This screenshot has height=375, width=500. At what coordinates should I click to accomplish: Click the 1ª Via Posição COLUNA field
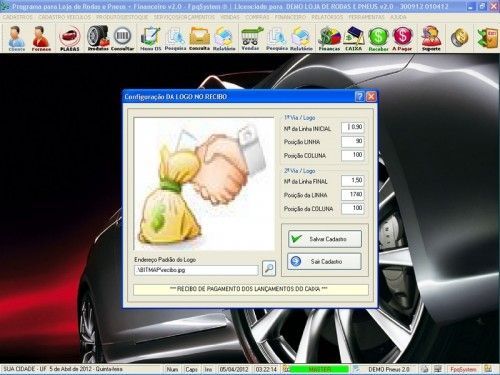(353, 155)
